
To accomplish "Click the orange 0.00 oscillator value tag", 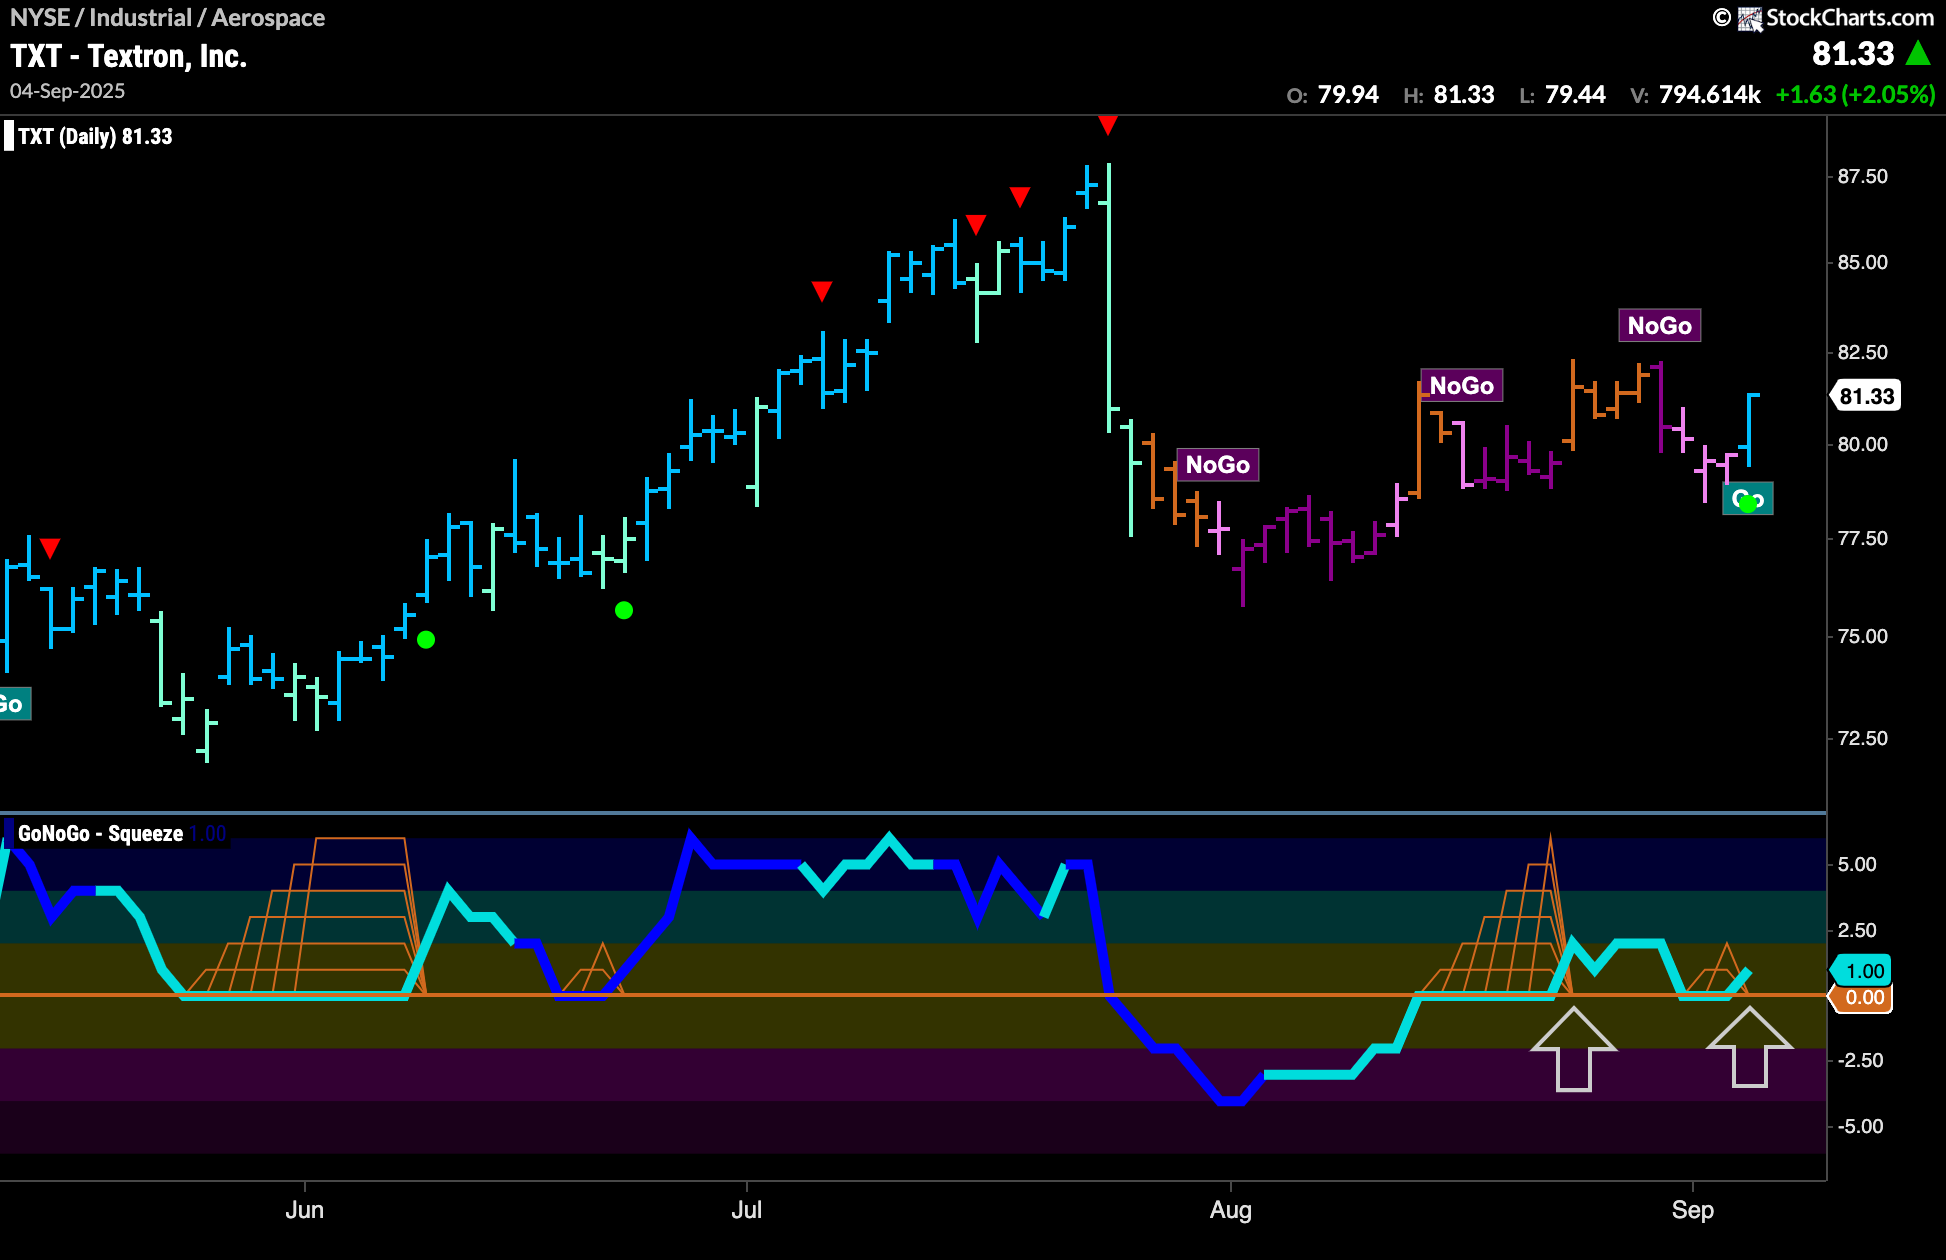I will (x=1863, y=997).
